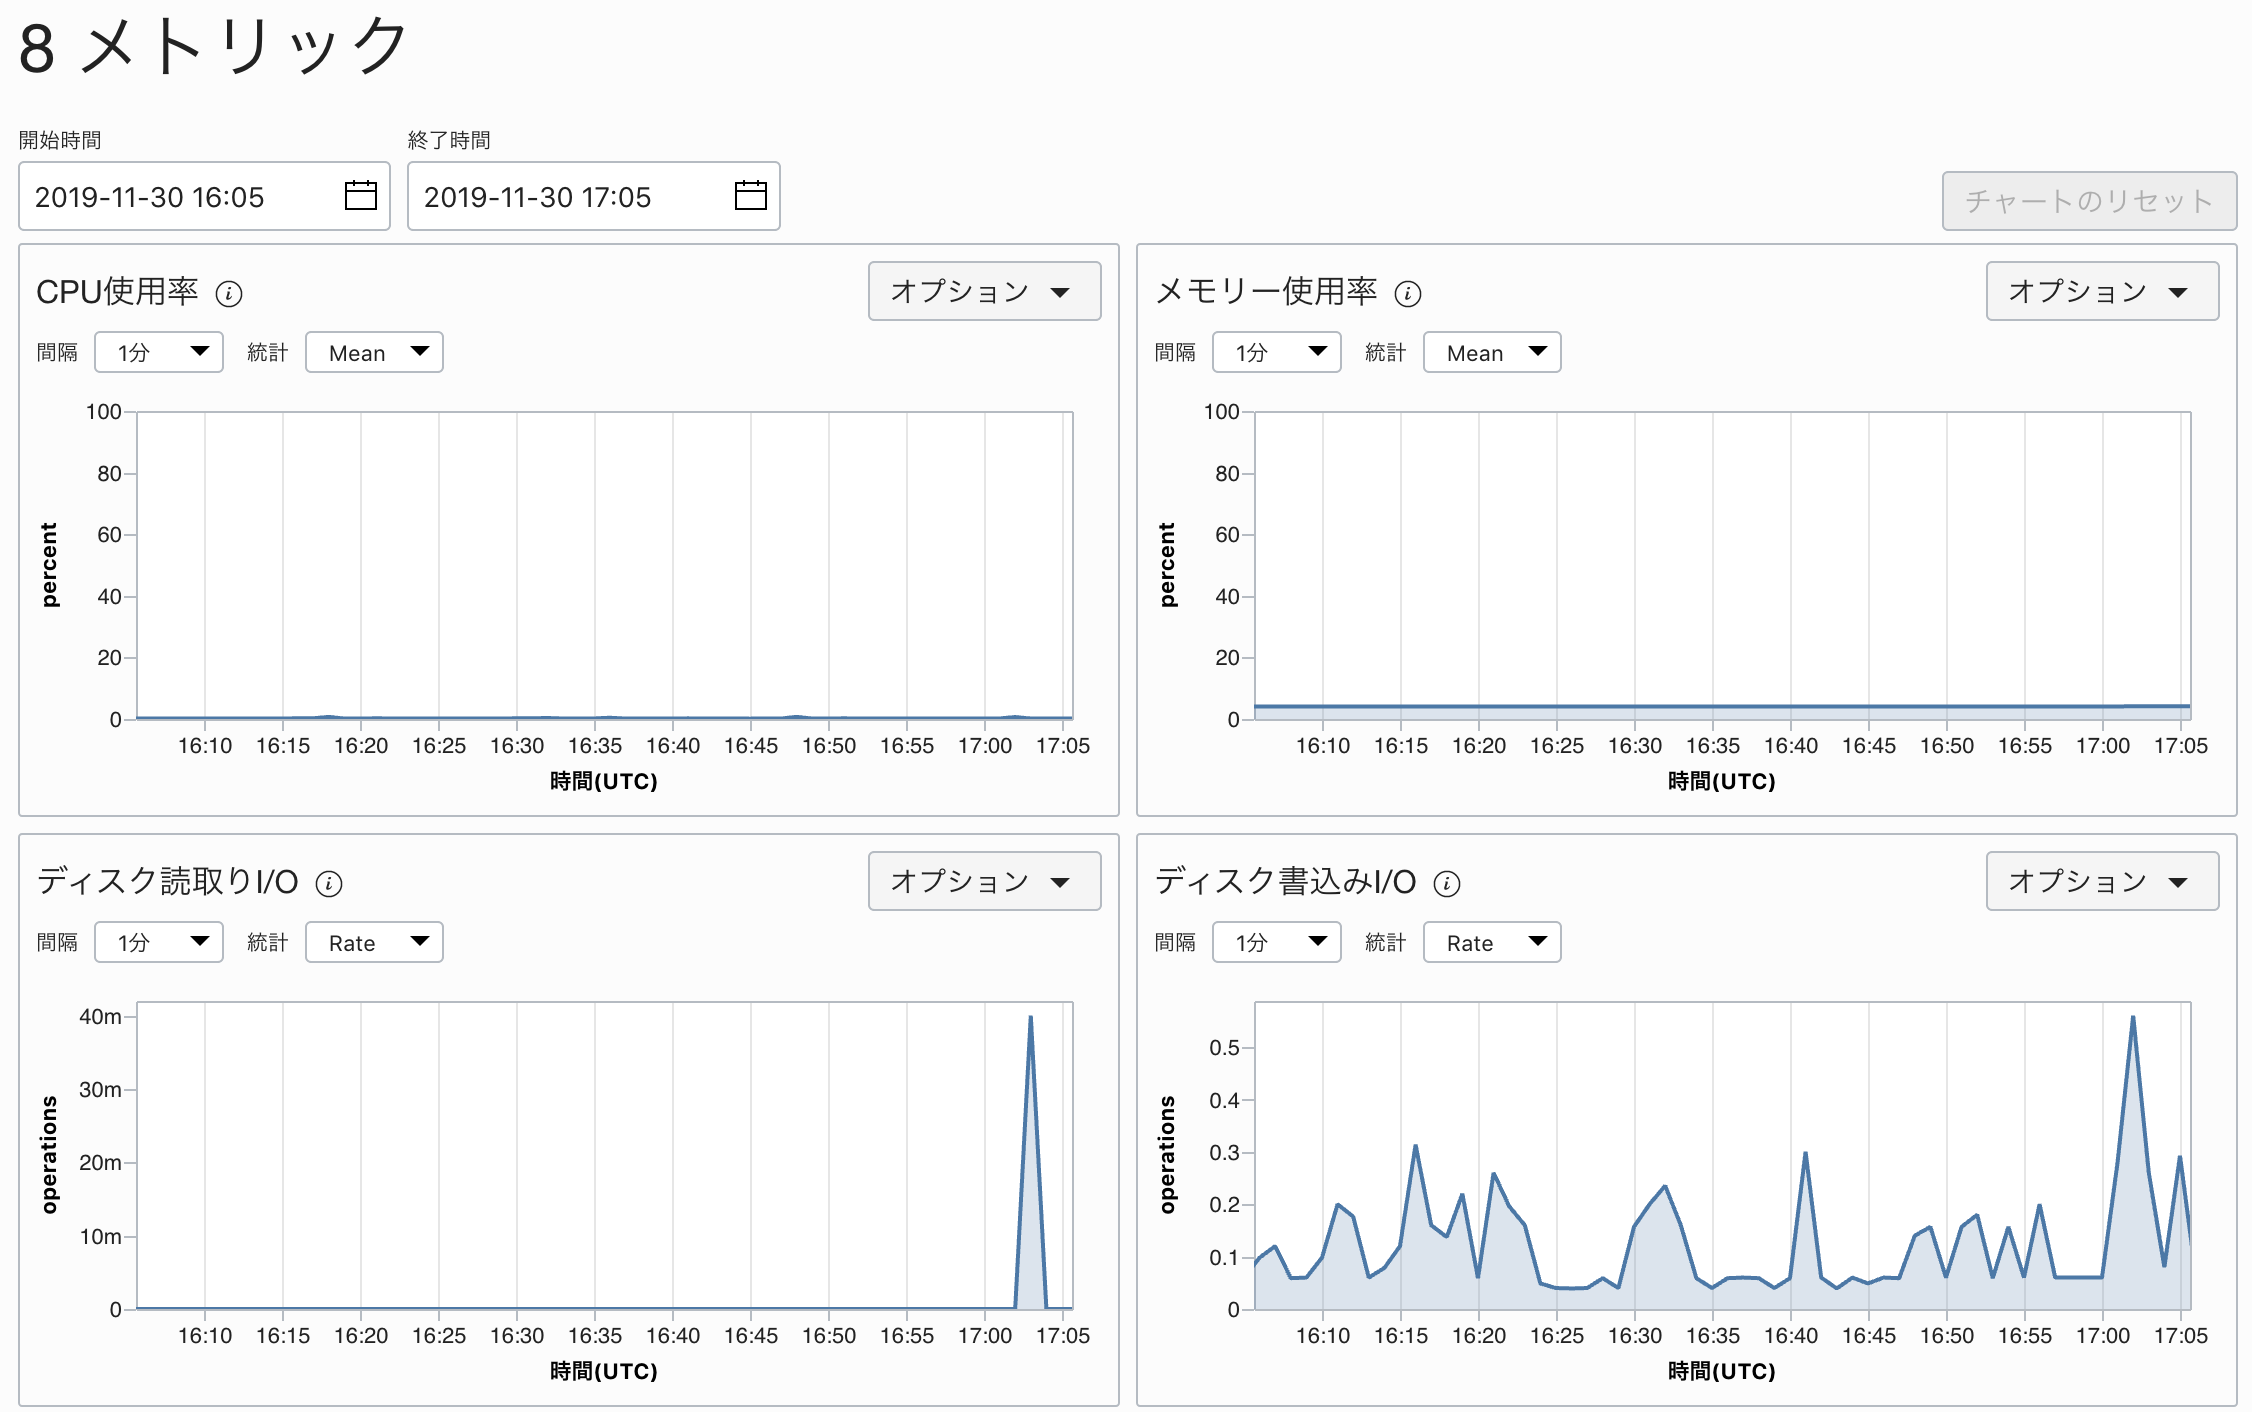Change 間隔 dropdown in ディスク読取りI/O panel
Viewport: 2252px width, 1412px height.
pyautogui.click(x=159, y=942)
